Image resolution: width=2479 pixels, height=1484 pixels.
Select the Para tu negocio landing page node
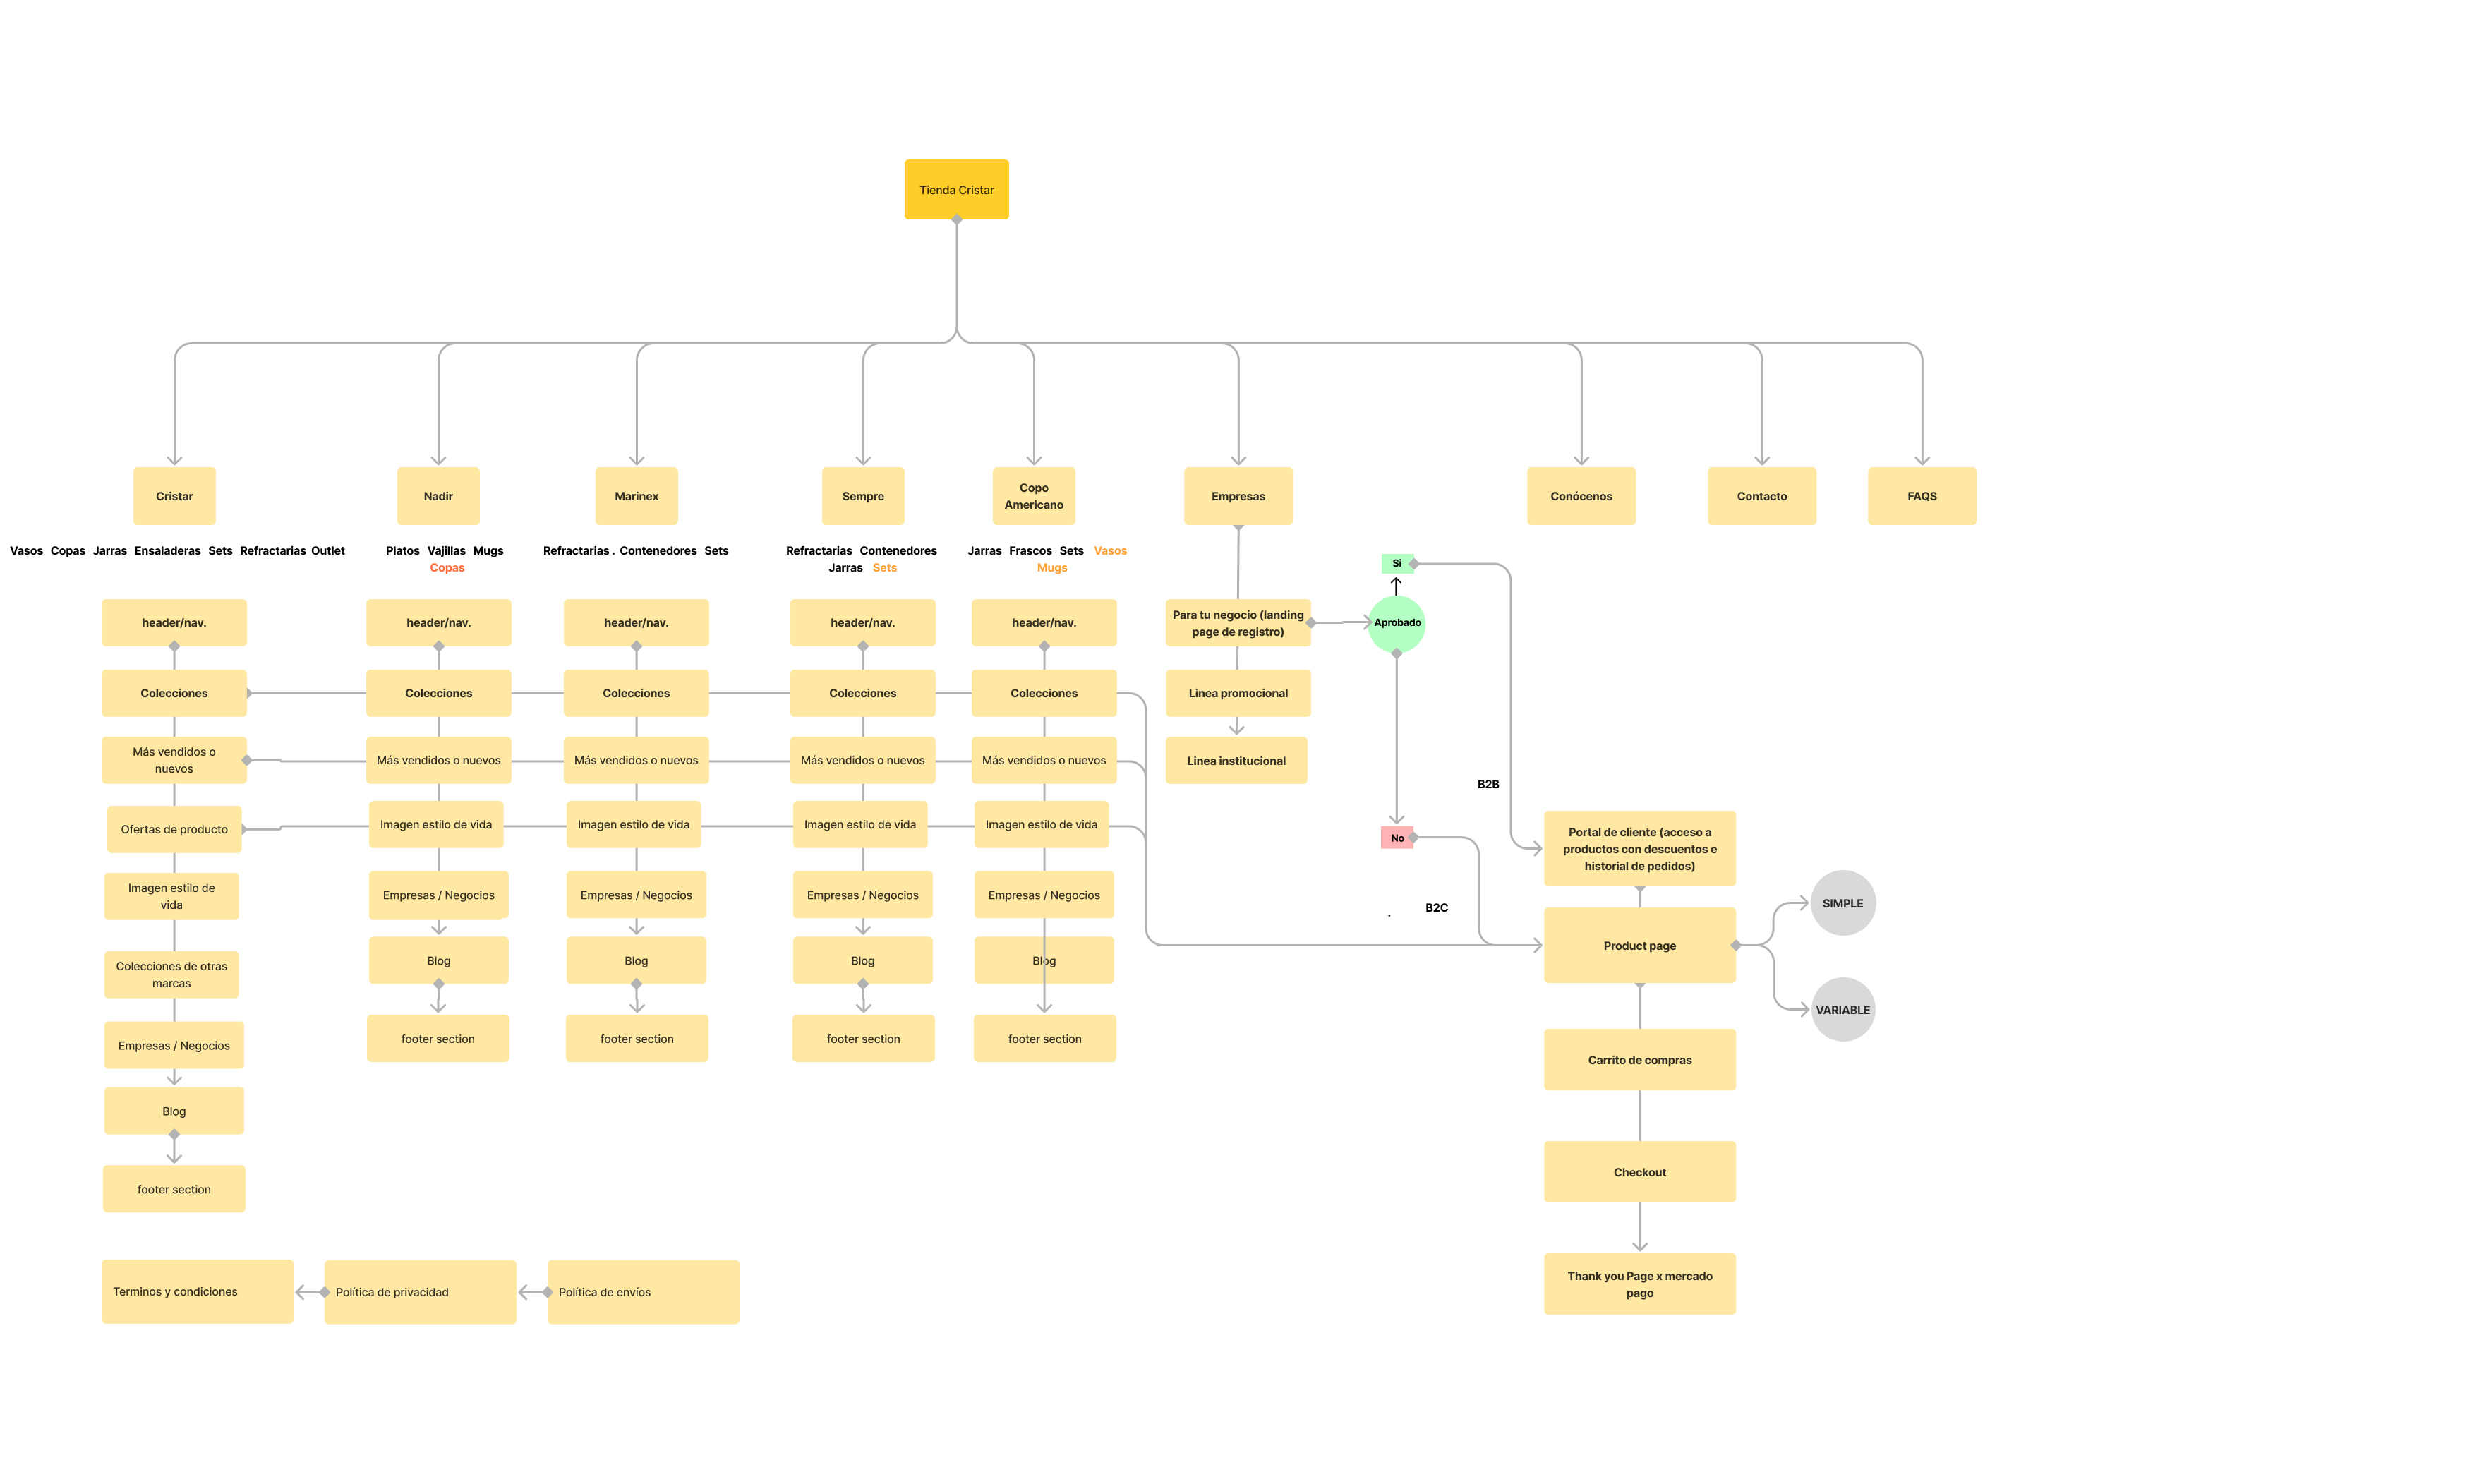click(1238, 623)
